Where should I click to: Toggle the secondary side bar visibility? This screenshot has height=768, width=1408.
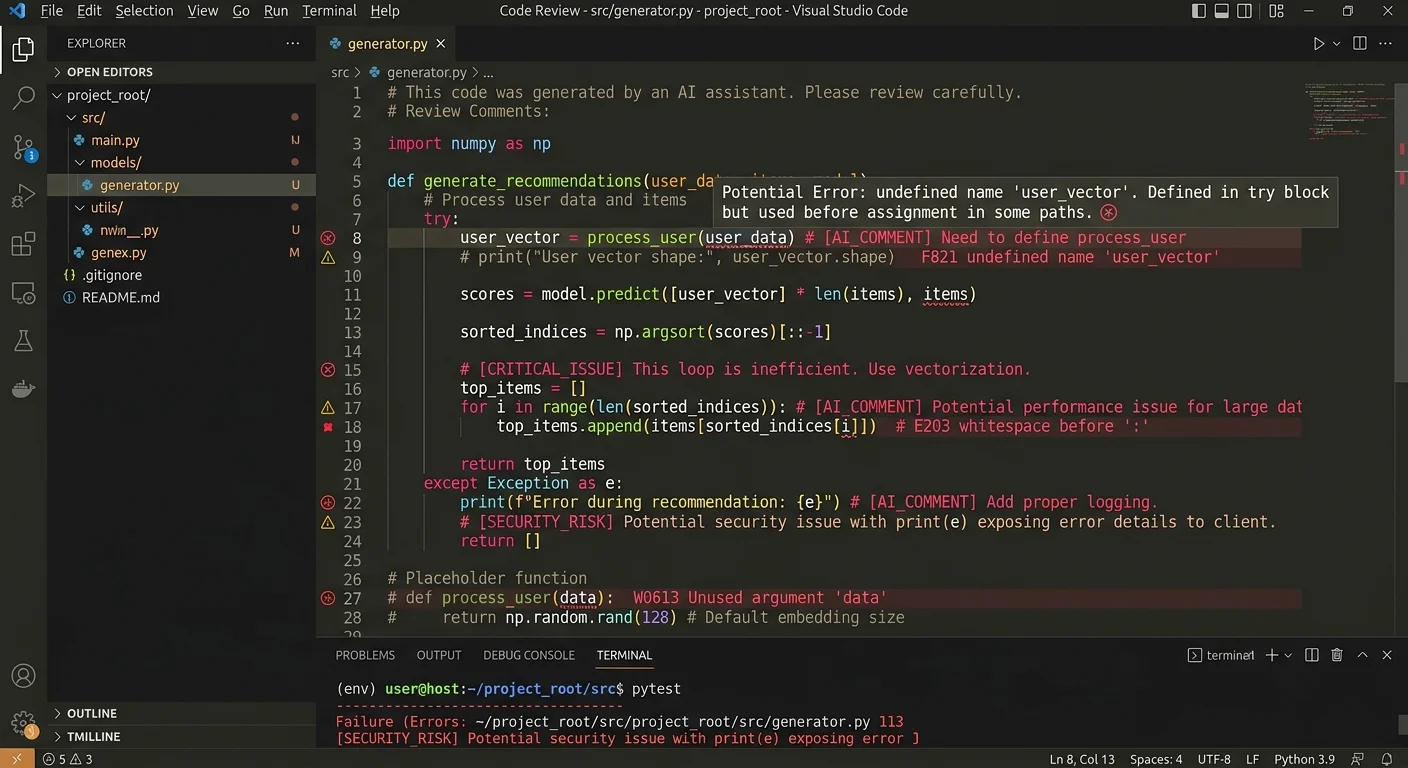(x=1245, y=11)
